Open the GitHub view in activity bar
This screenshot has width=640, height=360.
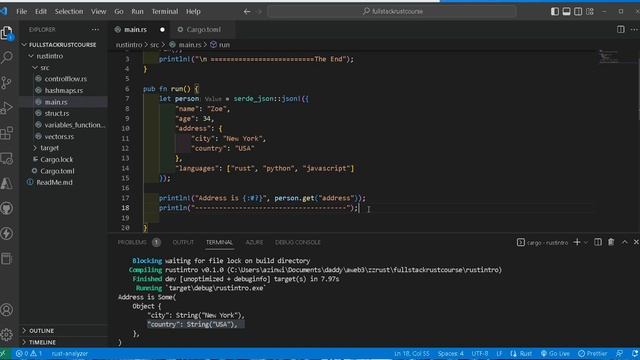tap(7, 209)
